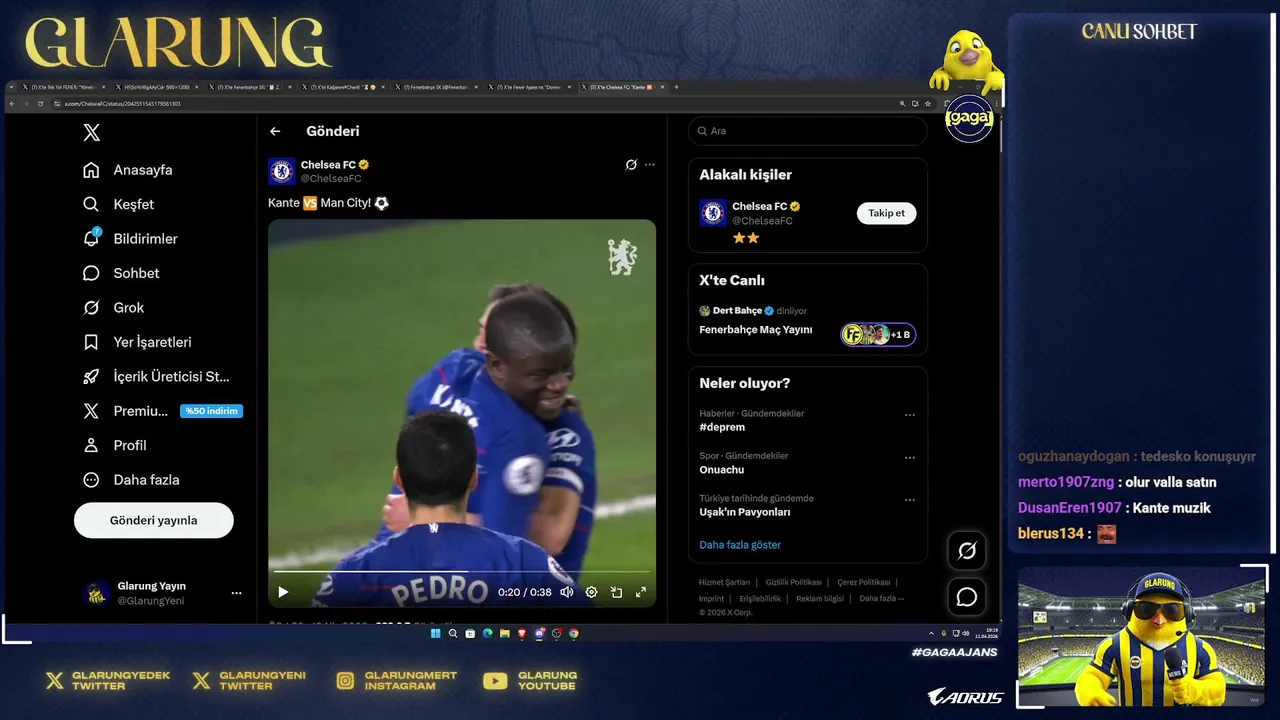
Task: Open the three-dot menu on Chelsea post
Action: (650, 164)
